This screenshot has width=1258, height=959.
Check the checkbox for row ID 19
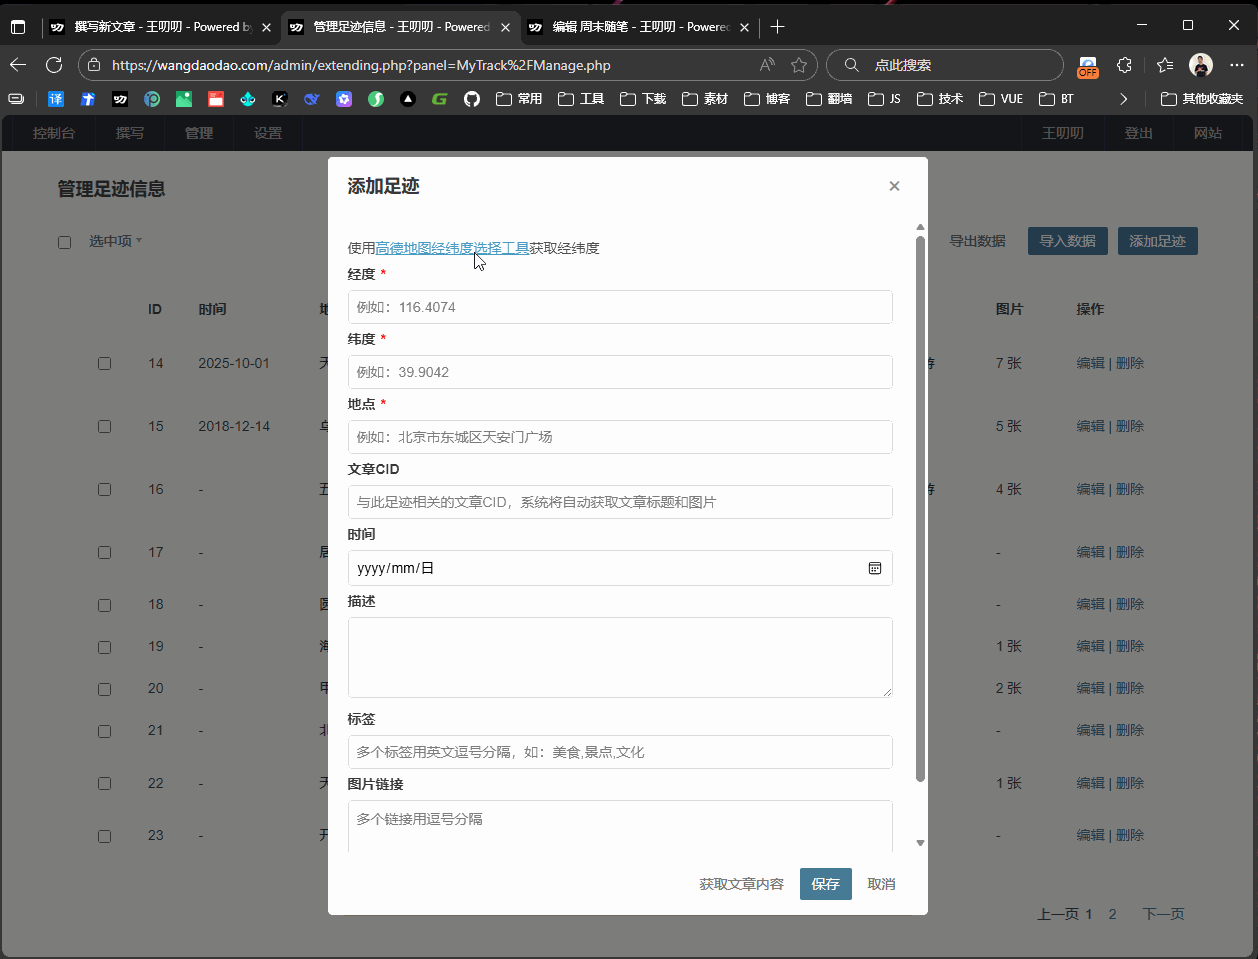point(104,647)
